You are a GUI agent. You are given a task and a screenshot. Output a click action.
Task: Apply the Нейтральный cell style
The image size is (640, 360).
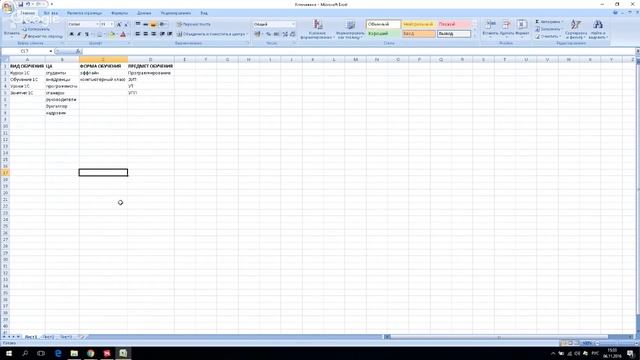tap(418, 24)
